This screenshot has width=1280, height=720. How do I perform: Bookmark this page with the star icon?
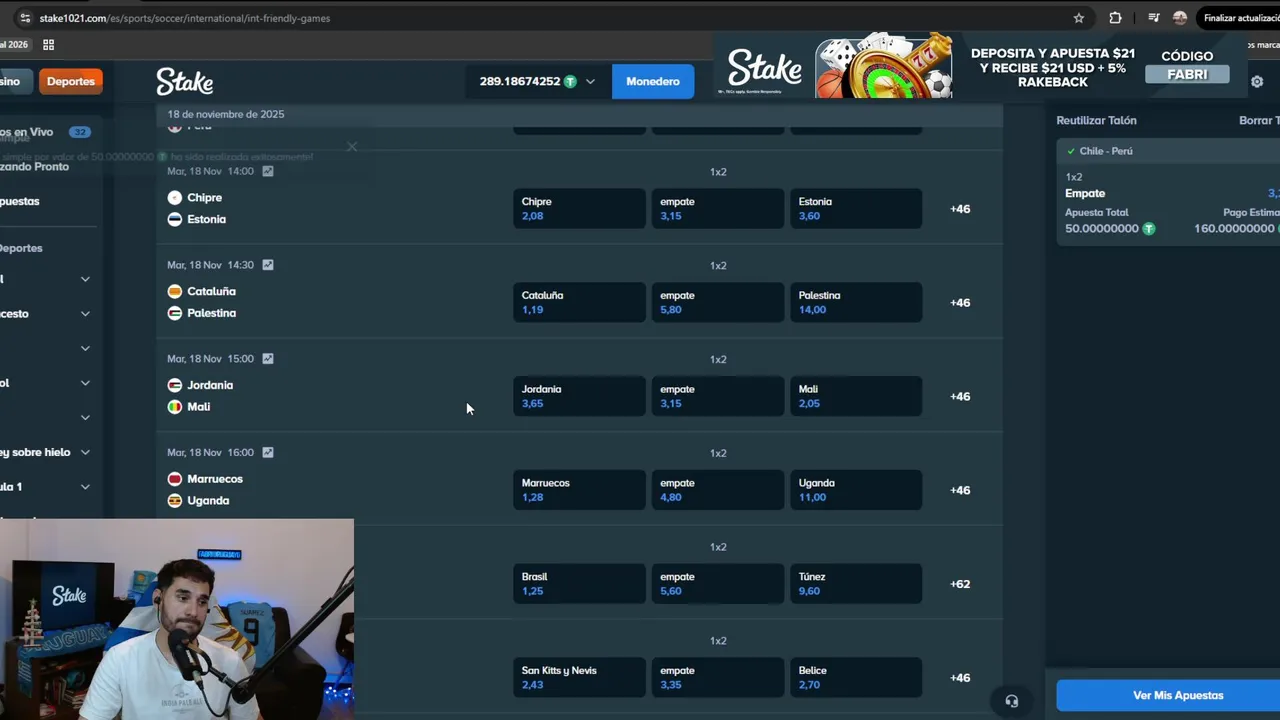pos(1079,18)
